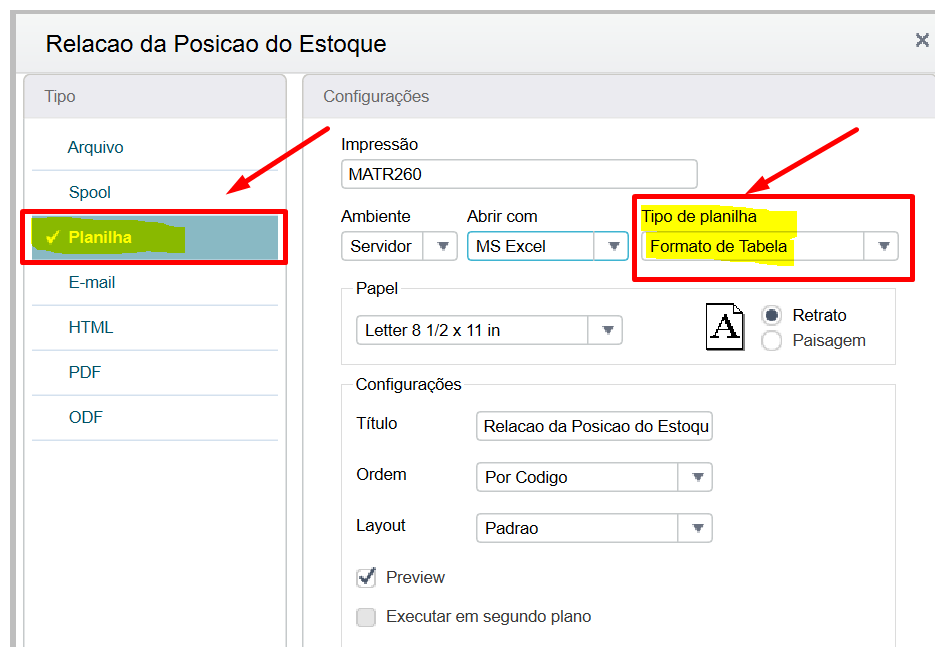The height and width of the screenshot is (654, 941).
Task: Expand the Abrir com MS Excel dropdown
Action: [x=613, y=246]
